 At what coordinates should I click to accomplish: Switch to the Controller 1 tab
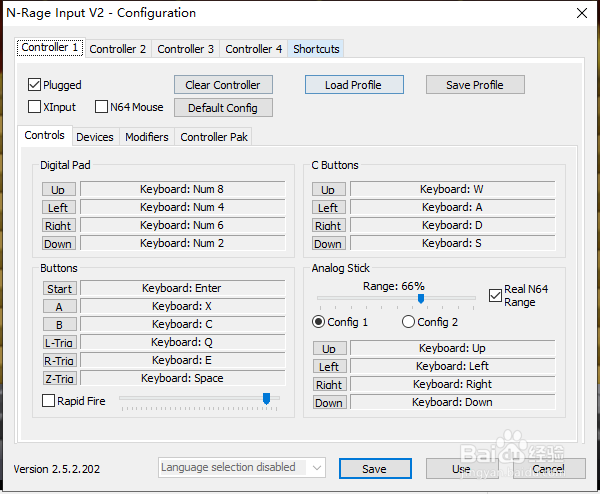point(50,47)
